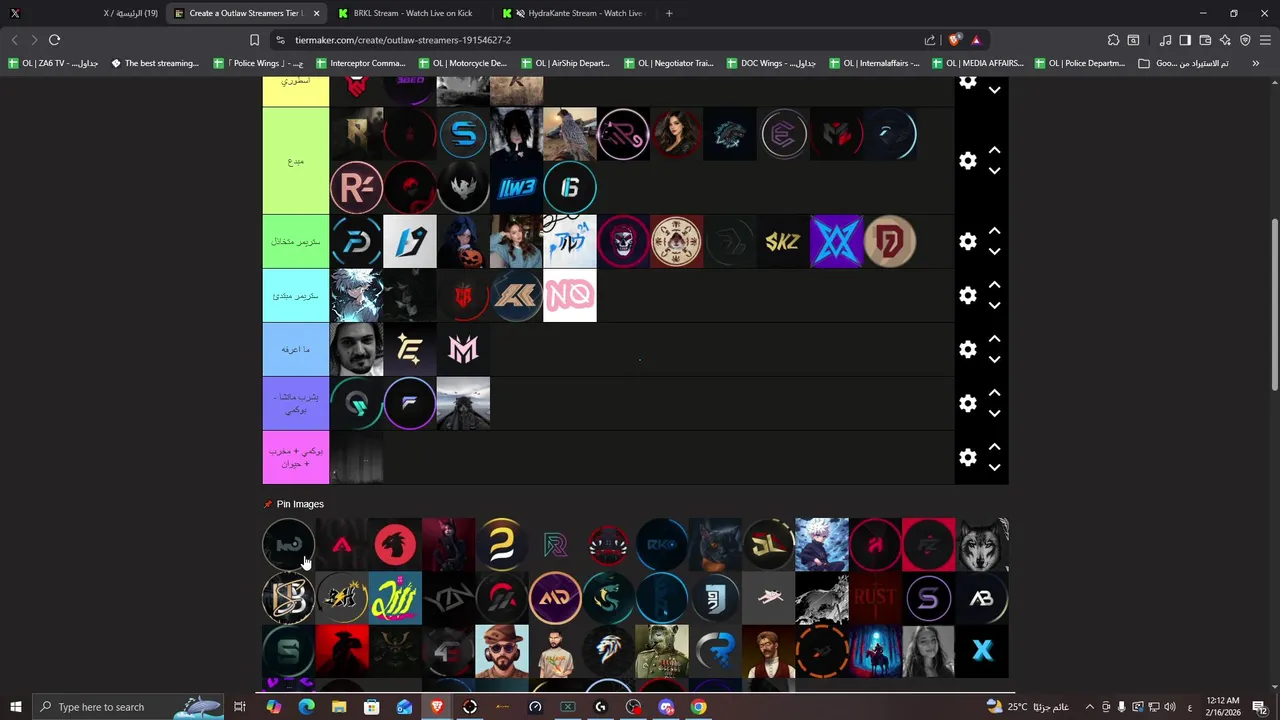Open settings gear for the green tier row
The width and height of the screenshot is (1280, 720).
(x=967, y=241)
